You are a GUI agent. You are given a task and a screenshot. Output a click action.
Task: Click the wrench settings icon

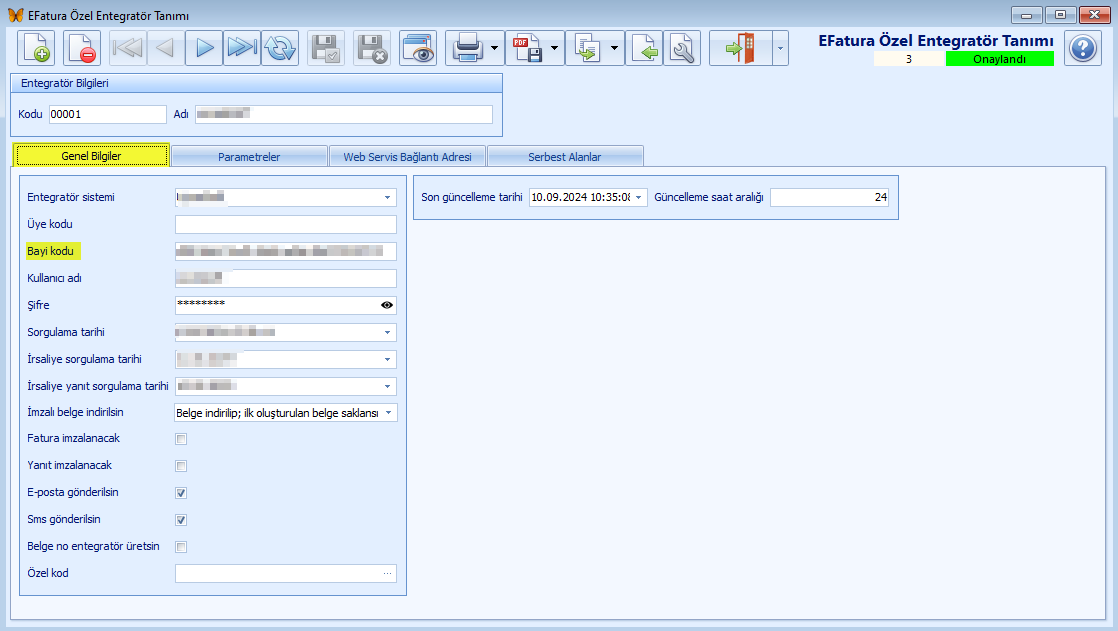coord(682,48)
